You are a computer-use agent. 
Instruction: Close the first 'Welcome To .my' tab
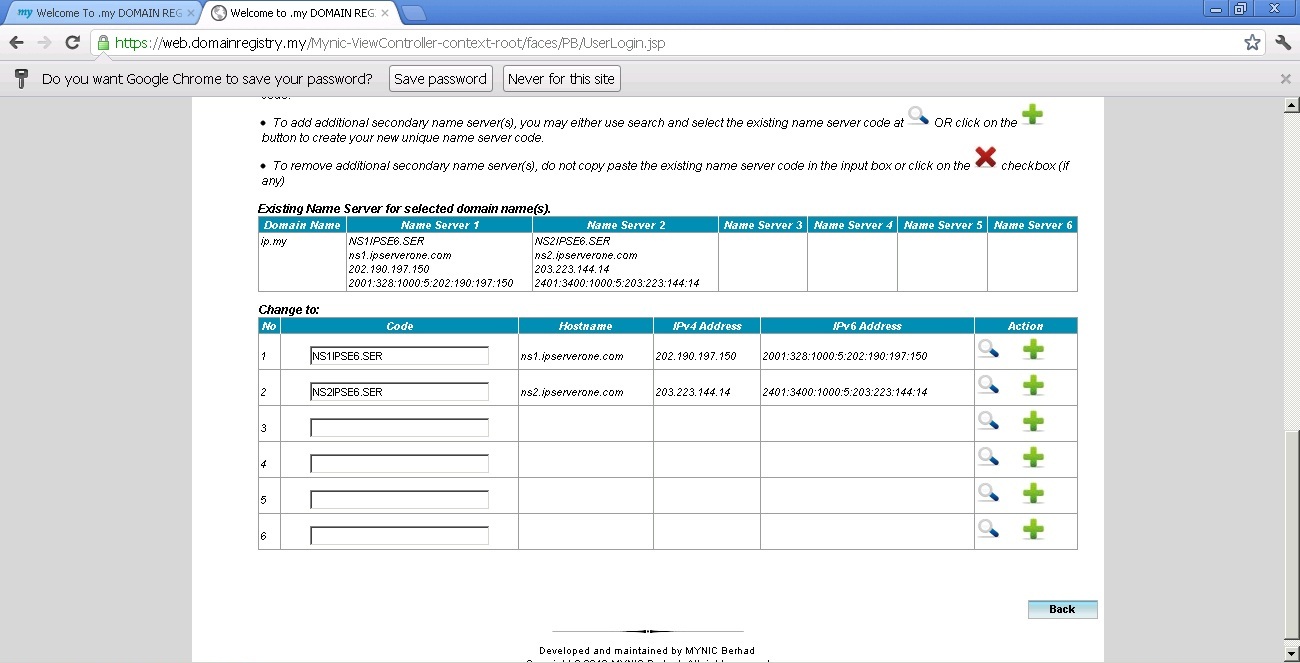pos(191,13)
